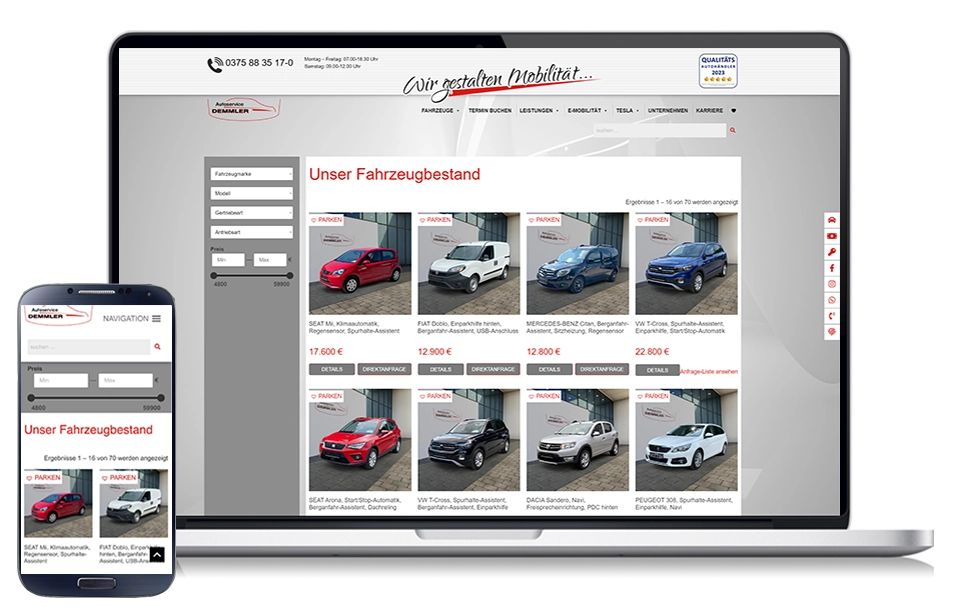
Task: Click the Min price field on laptop
Action: point(228,260)
